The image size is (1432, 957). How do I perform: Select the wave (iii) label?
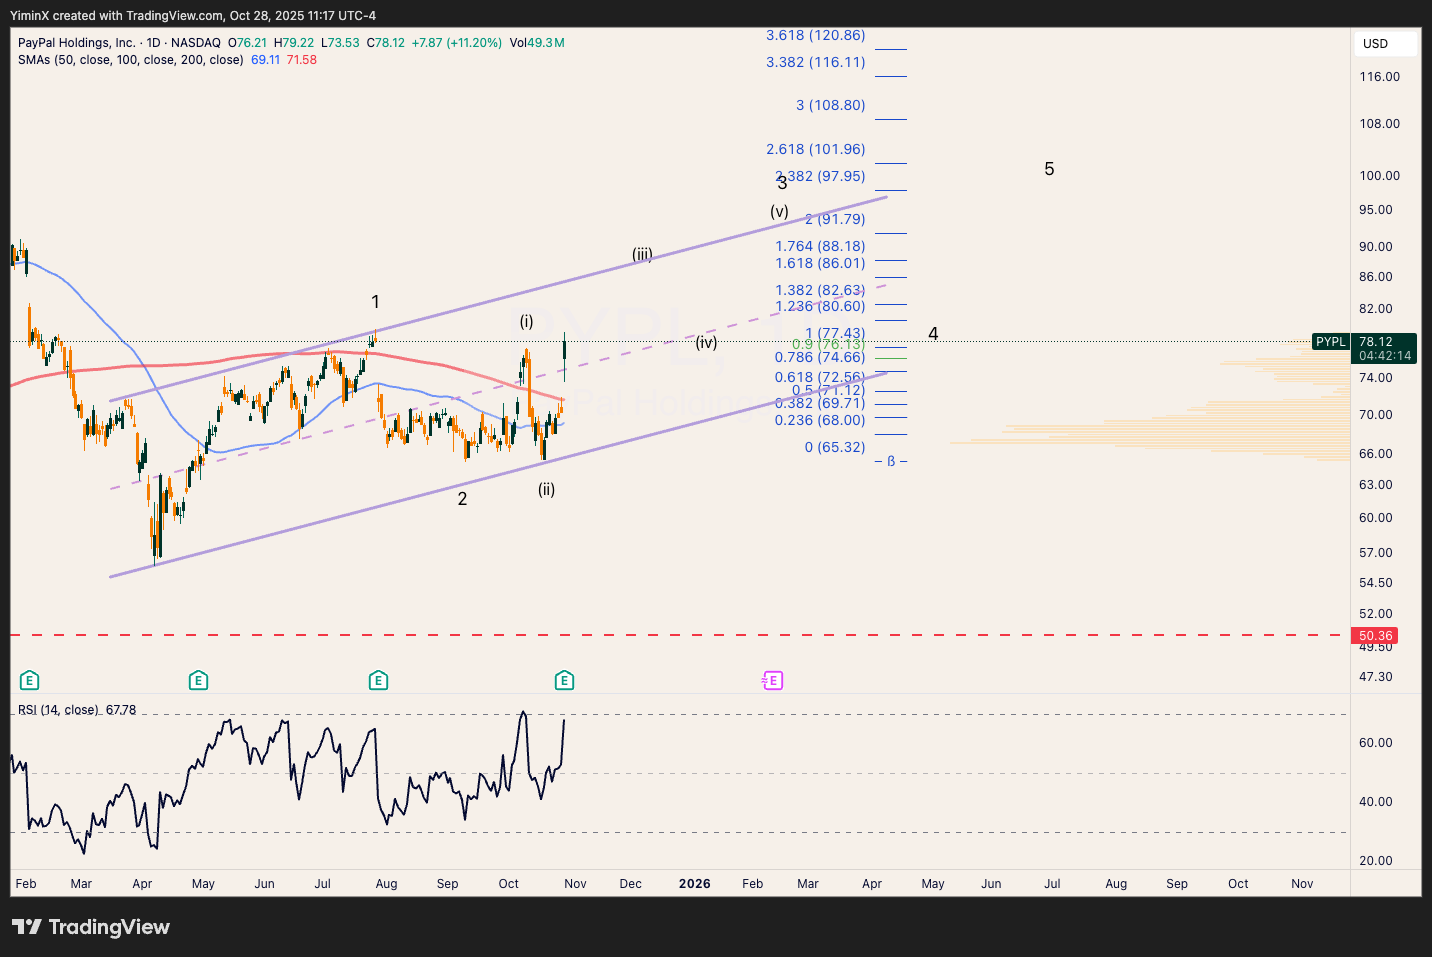tap(642, 254)
